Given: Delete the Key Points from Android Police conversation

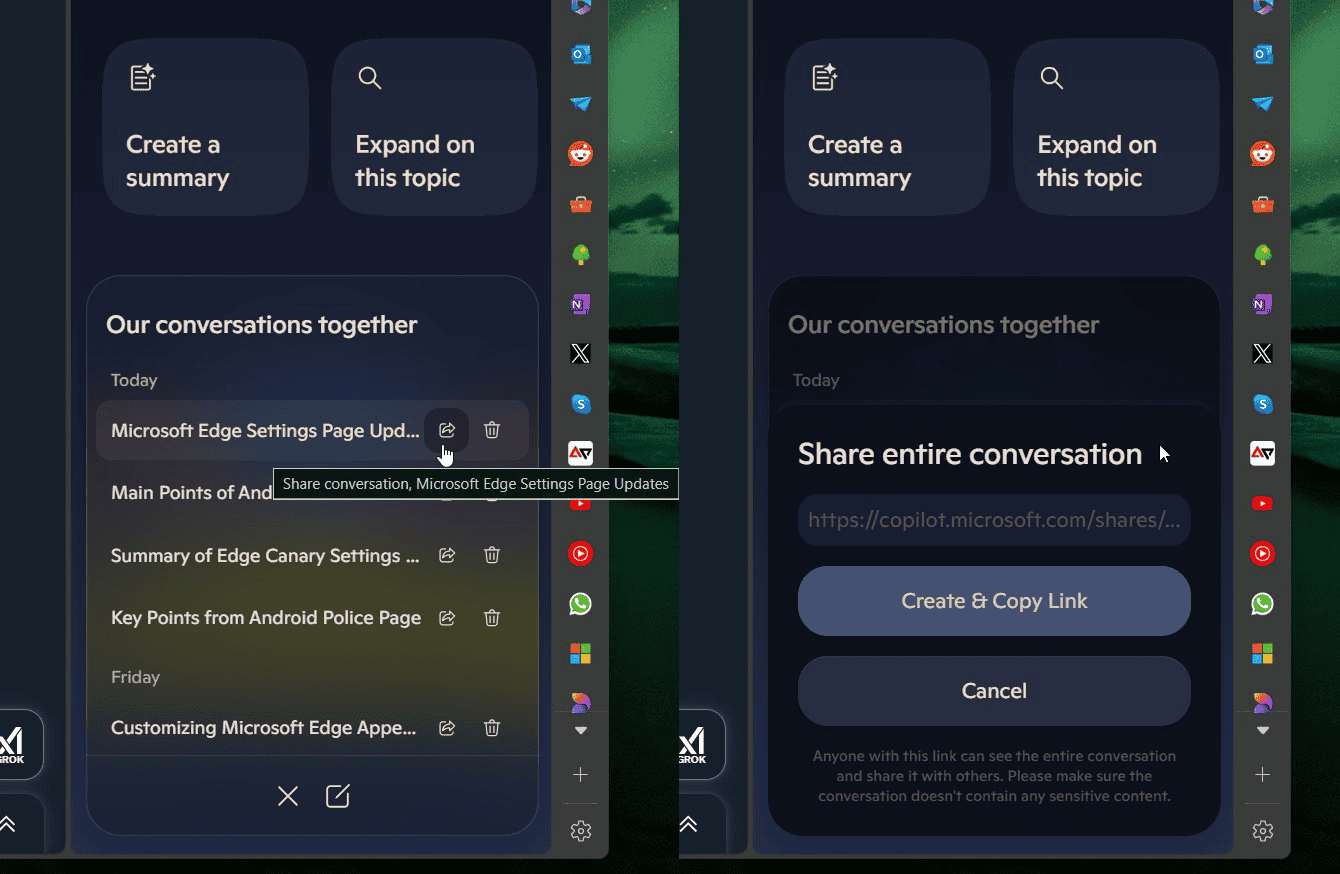Looking at the screenshot, I should coord(492,618).
